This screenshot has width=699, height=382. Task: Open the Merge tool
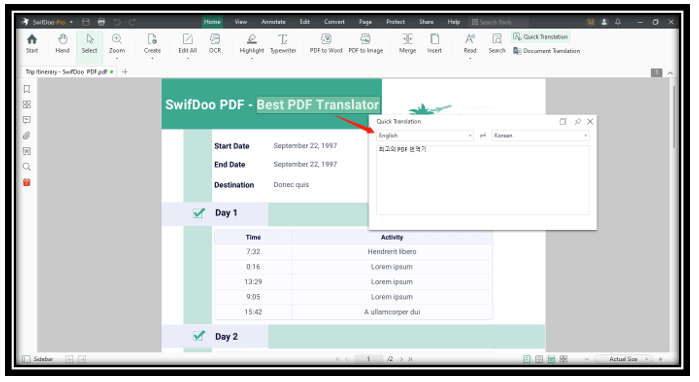407,44
